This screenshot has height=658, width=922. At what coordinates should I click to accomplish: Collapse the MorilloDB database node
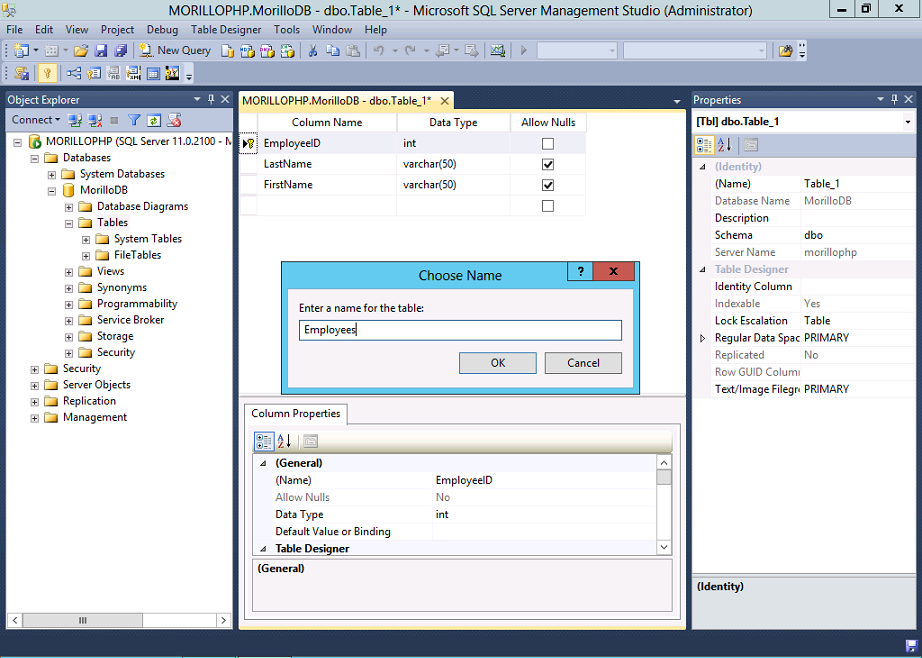click(x=52, y=191)
